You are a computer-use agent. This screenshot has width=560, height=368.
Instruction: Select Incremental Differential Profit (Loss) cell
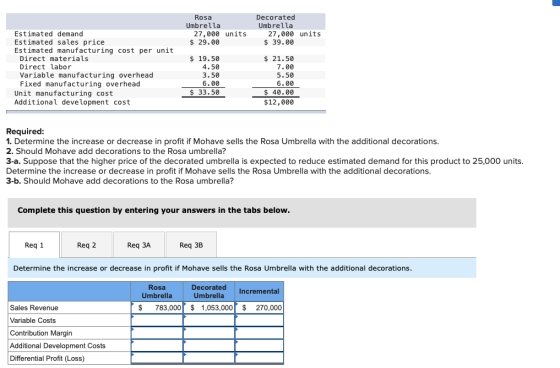tap(259, 358)
